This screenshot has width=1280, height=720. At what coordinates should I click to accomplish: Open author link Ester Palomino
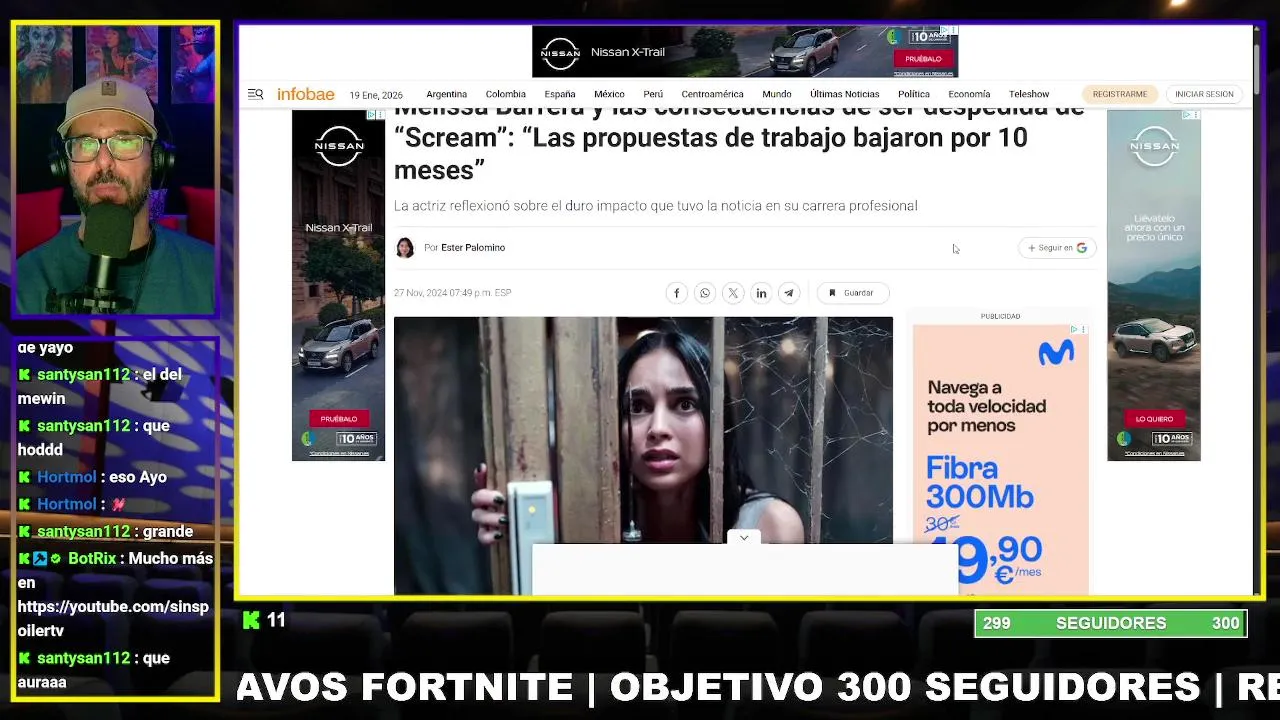pos(473,248)
